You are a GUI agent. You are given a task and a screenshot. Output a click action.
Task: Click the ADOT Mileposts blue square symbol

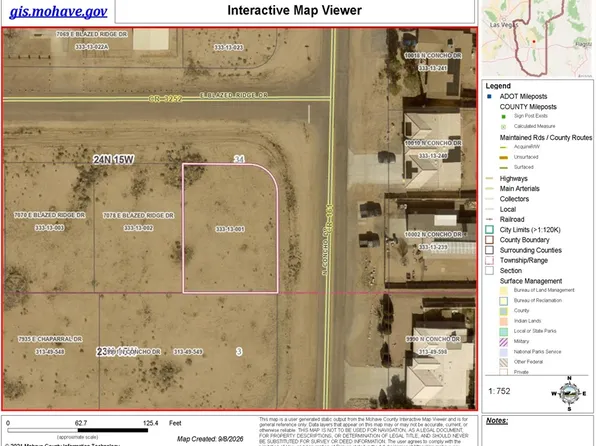point(489,97)
